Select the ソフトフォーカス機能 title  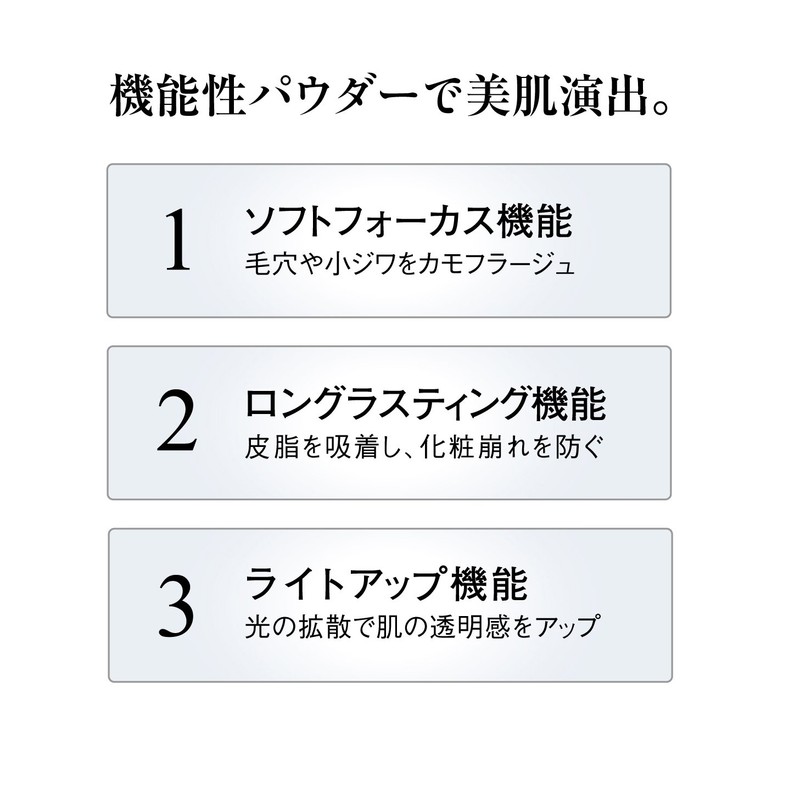click(x=409, y=223)
